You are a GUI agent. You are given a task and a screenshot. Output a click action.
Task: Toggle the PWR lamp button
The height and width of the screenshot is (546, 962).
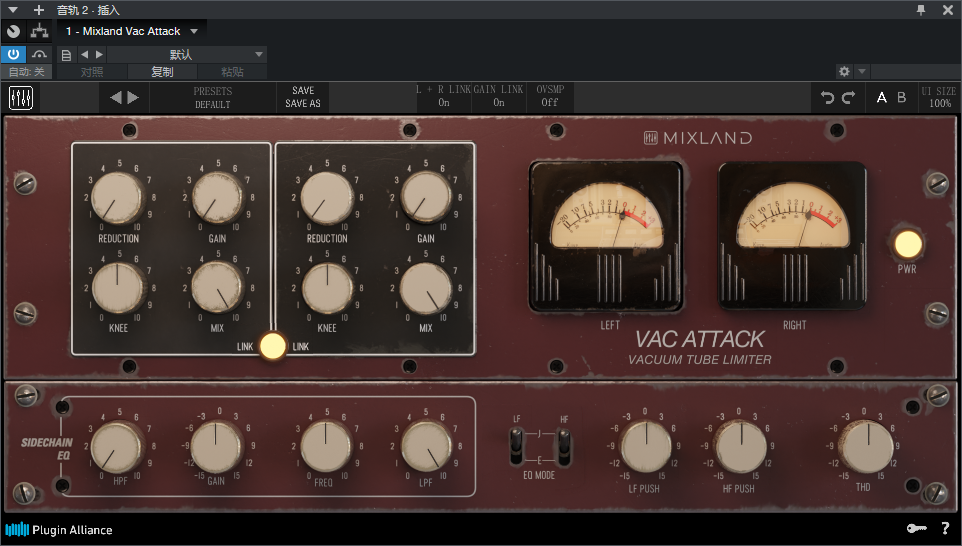[x=908, y=244]
